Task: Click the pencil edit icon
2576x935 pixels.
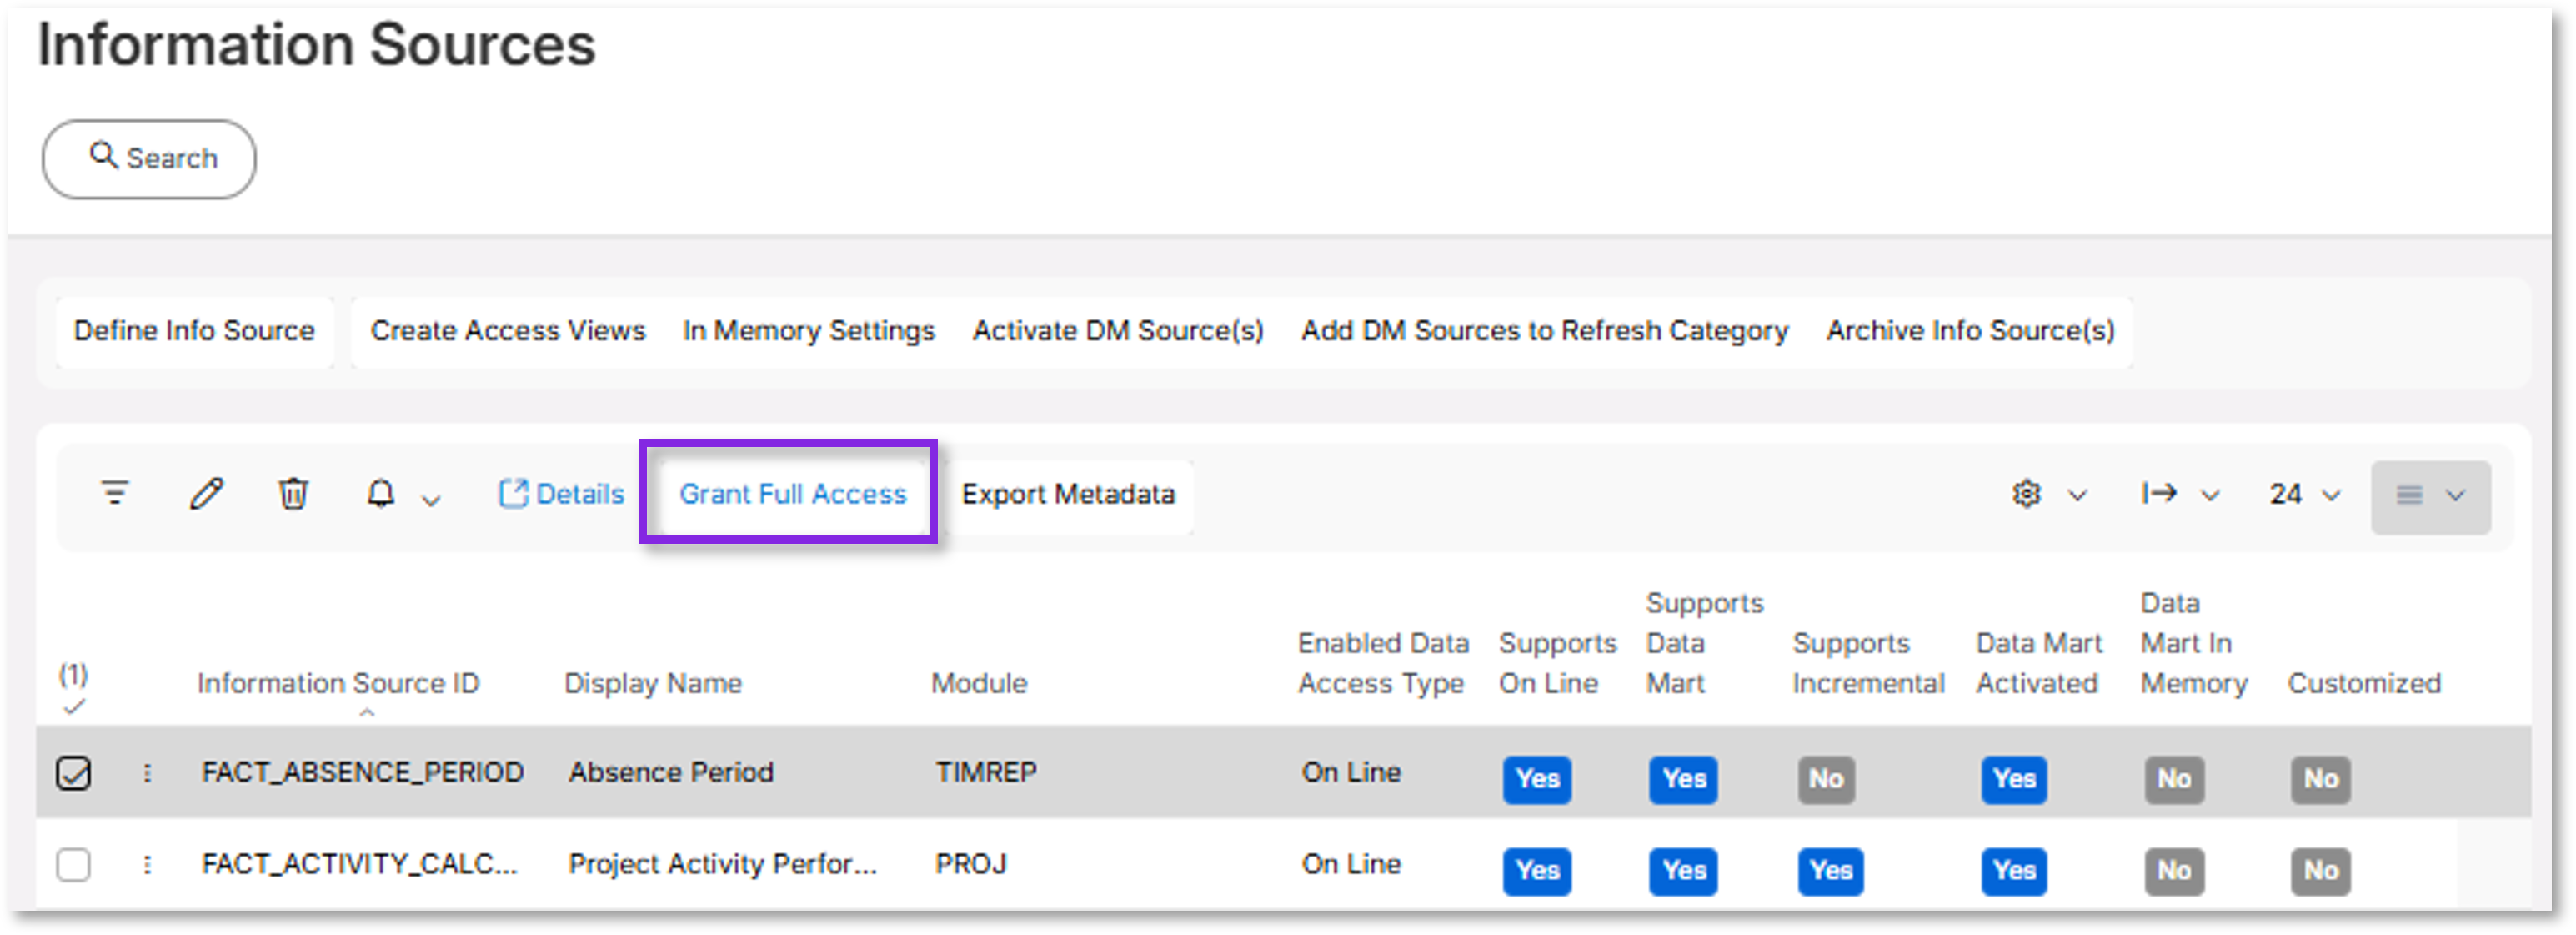Action: point(206,493)
